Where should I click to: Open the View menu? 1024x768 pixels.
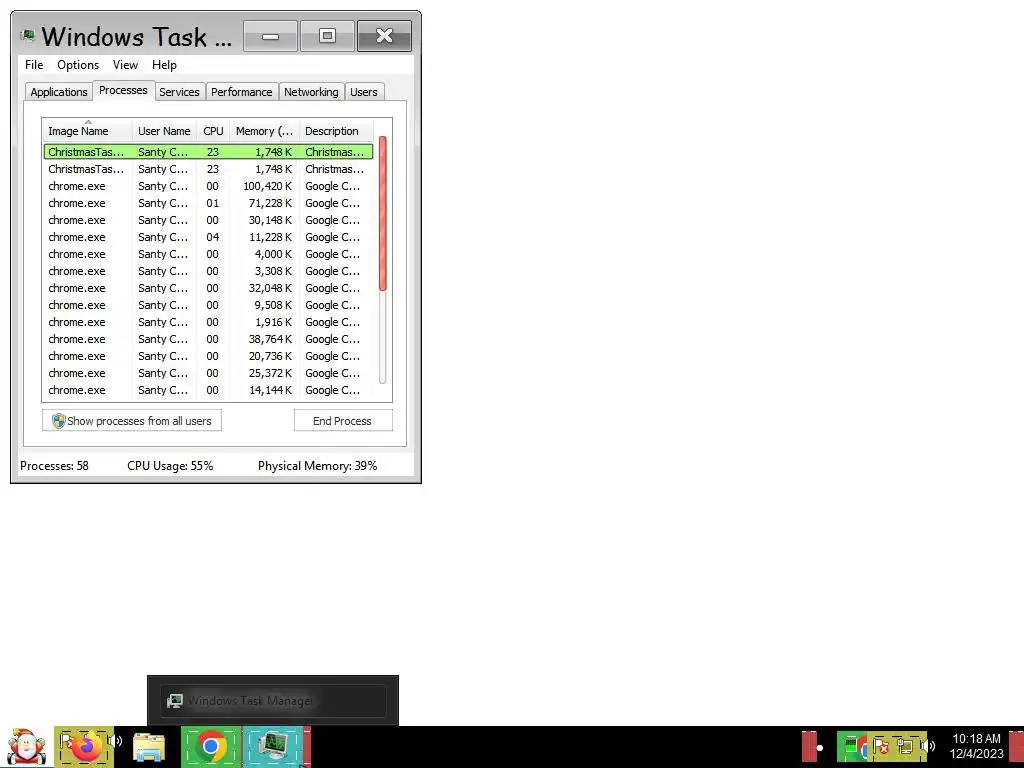[125, 65]
